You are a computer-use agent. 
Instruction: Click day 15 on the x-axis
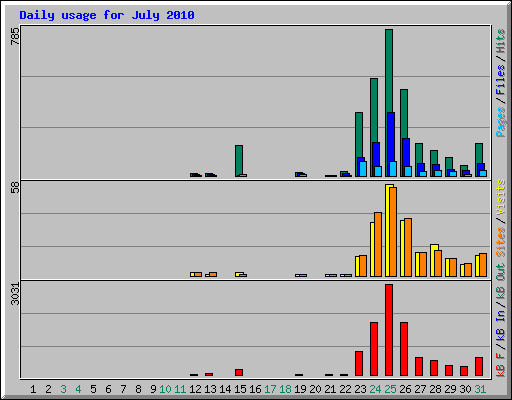click(x=240, y=389)
